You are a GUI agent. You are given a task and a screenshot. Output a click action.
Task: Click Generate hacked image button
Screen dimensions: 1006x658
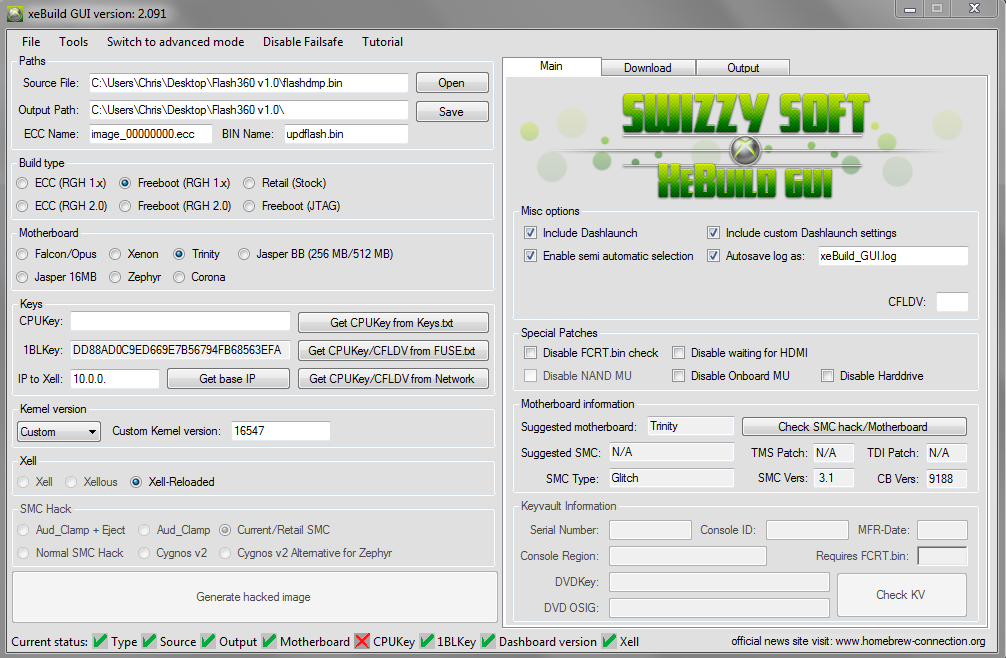click(254, 597)
